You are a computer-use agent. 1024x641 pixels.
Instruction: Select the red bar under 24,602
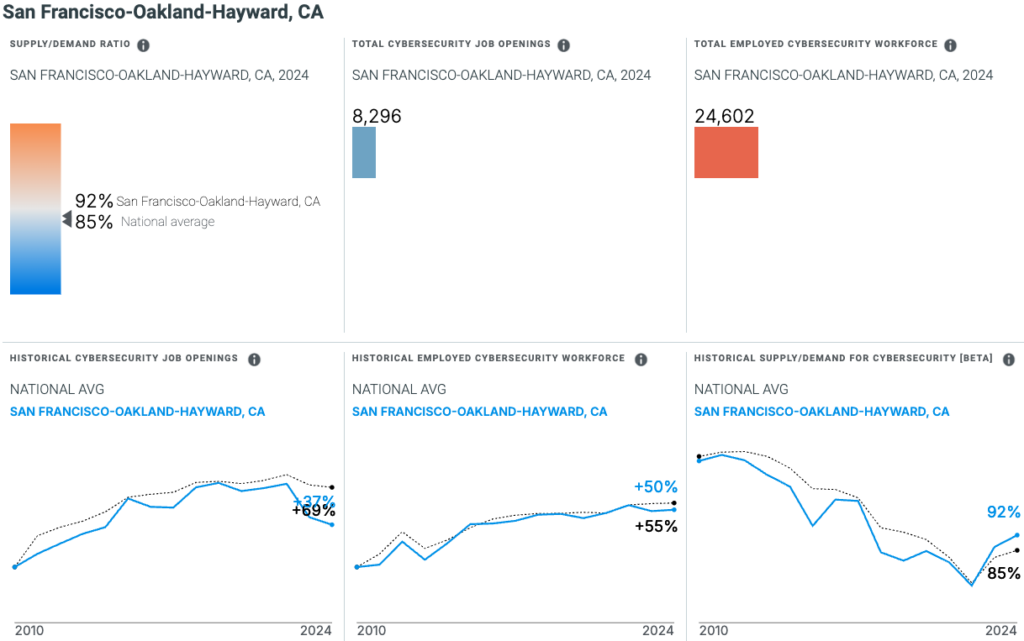(726, 152)
